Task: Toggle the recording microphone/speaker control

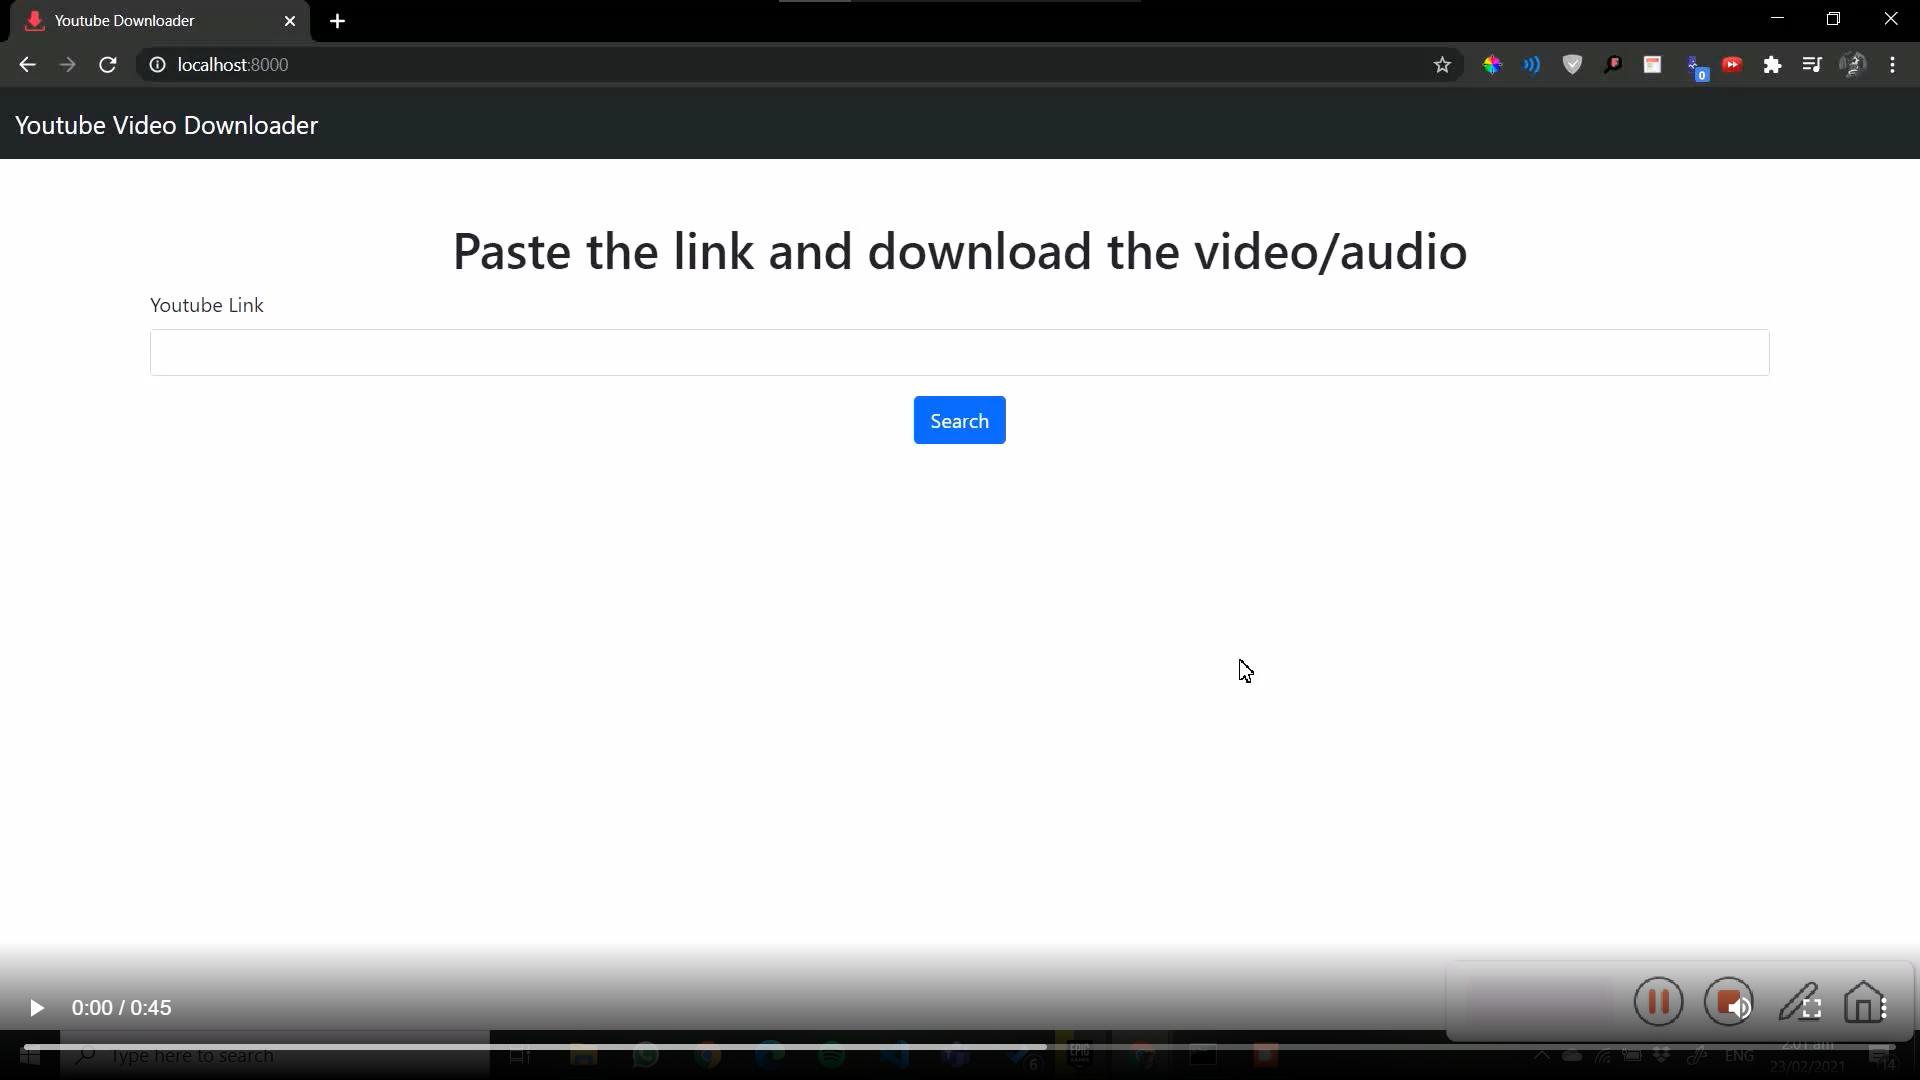Action: click(1729, 1002)
